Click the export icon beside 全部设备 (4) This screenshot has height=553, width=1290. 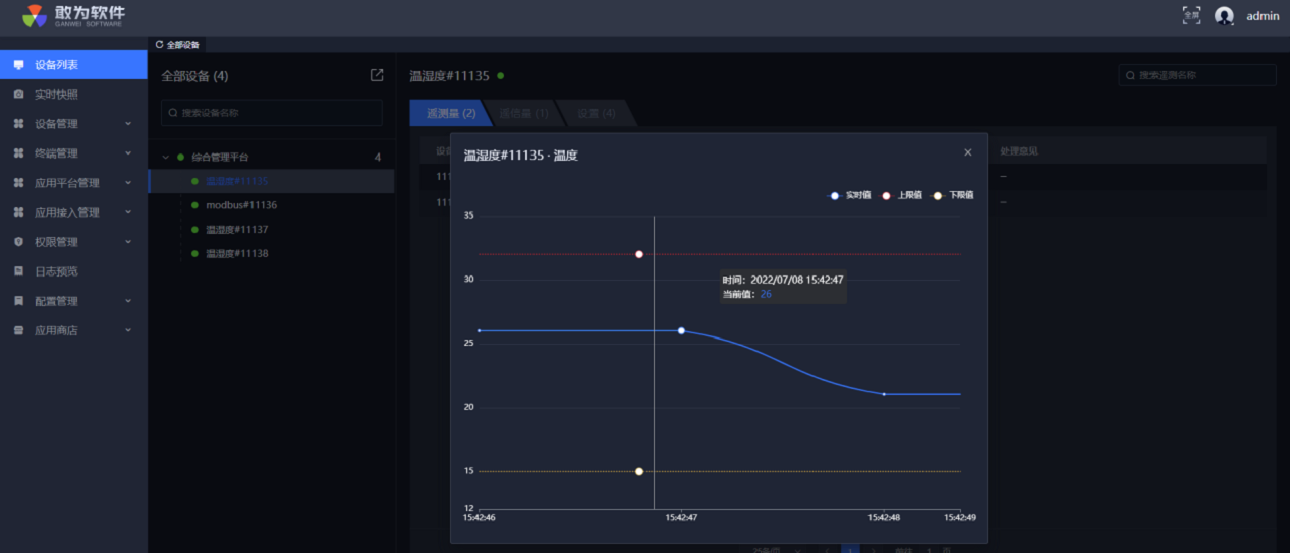pyautogui.click(x=377, y=75)
